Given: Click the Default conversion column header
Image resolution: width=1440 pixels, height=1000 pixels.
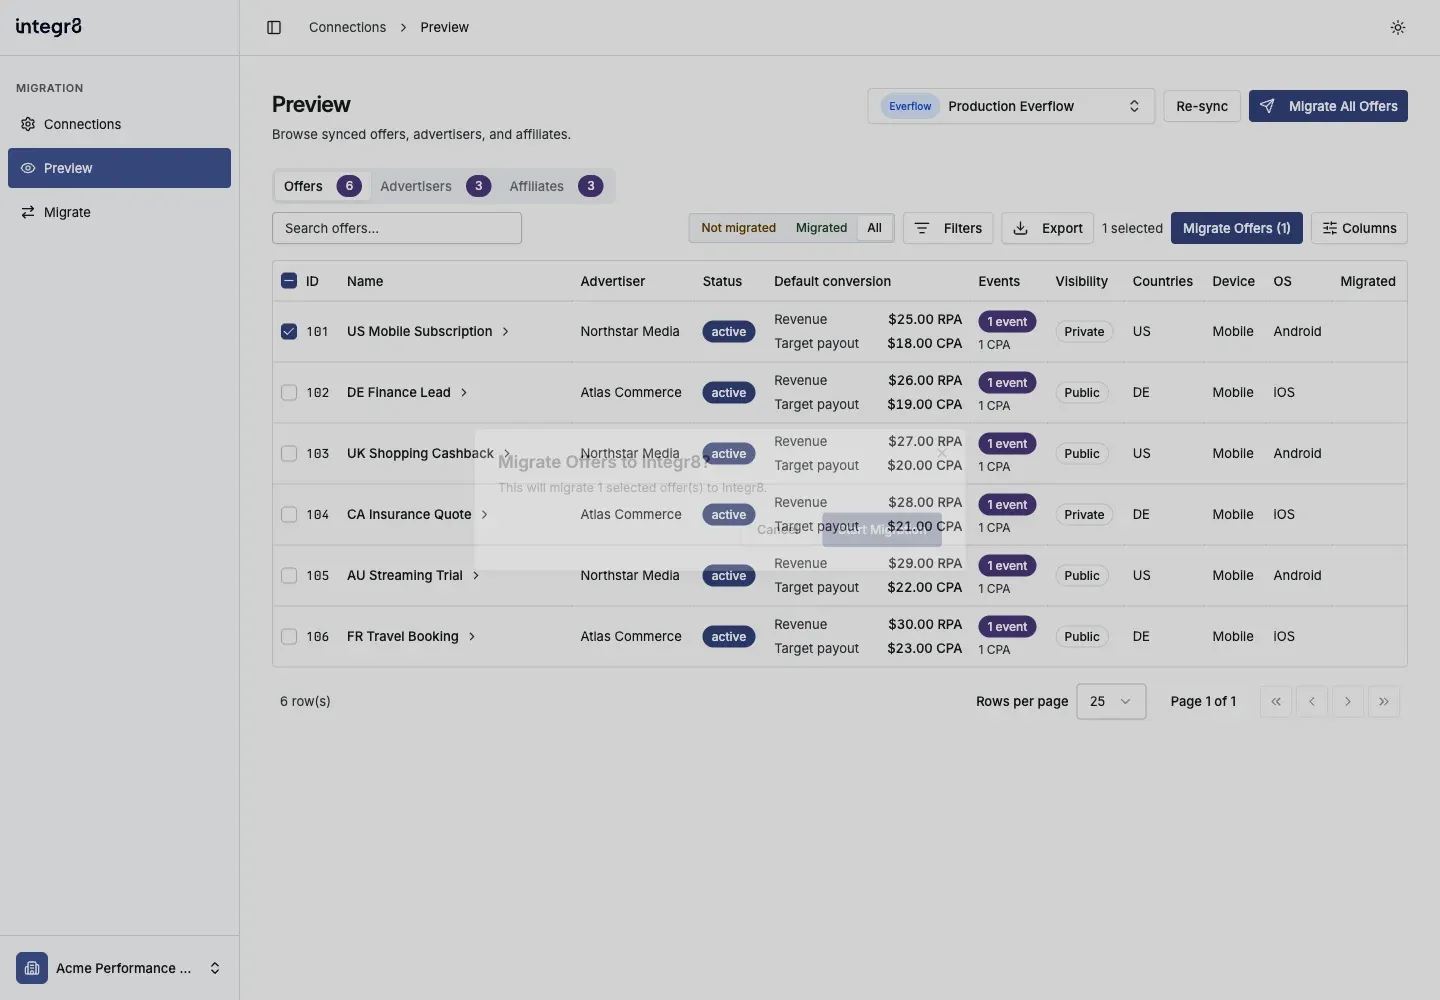Looking at the screenshot, I should point(832,281).
